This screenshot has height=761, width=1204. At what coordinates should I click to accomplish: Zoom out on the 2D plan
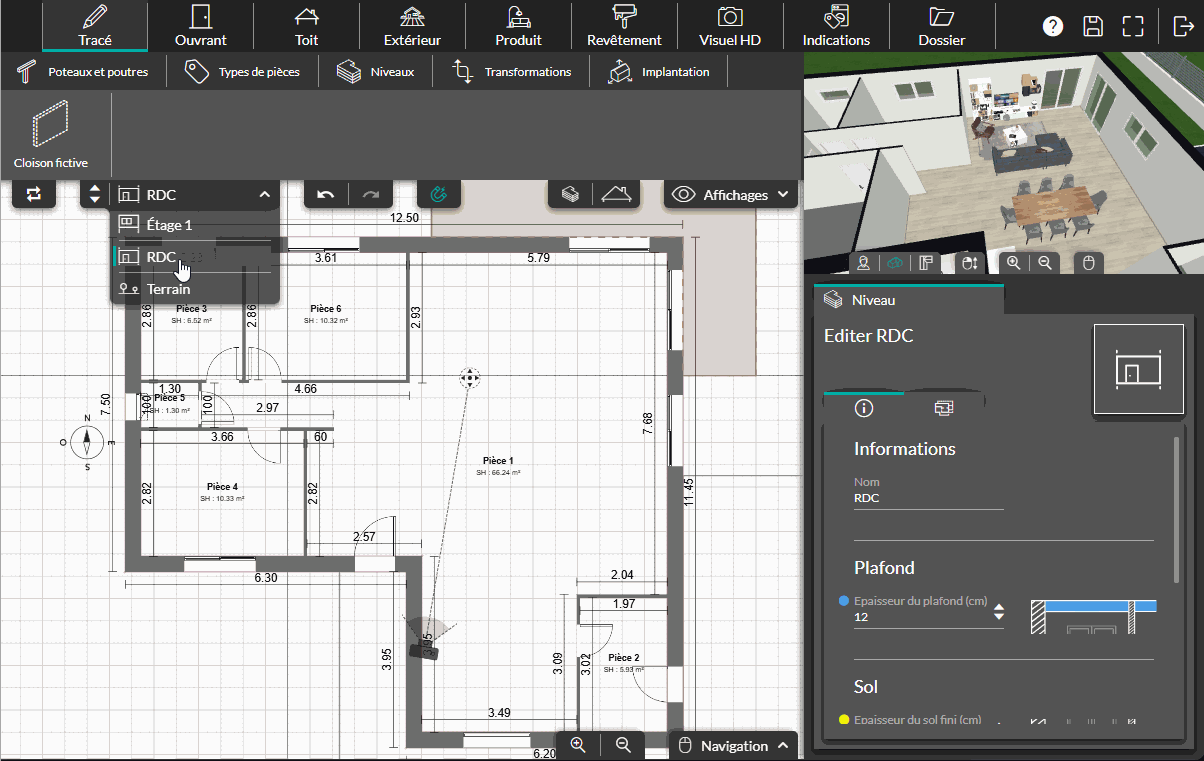pyautogui.click(x=623, y=745)
